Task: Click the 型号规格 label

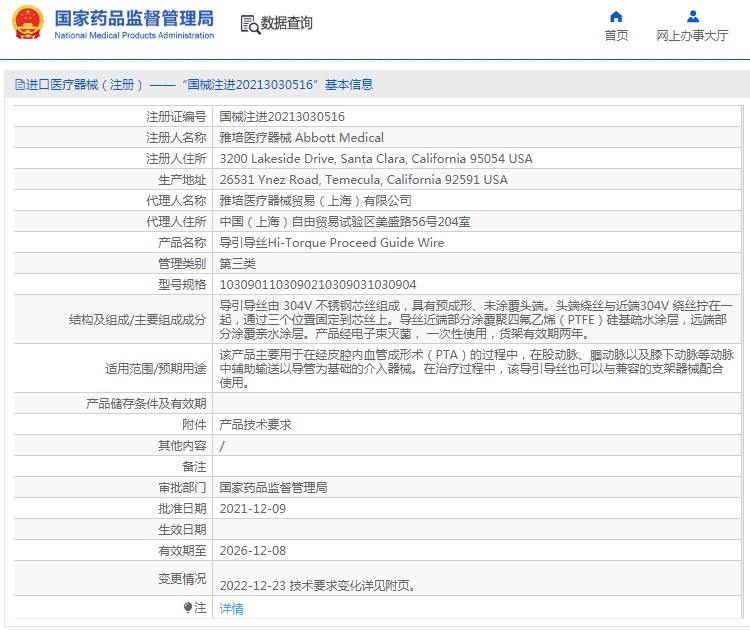Action: coord(182,285)
